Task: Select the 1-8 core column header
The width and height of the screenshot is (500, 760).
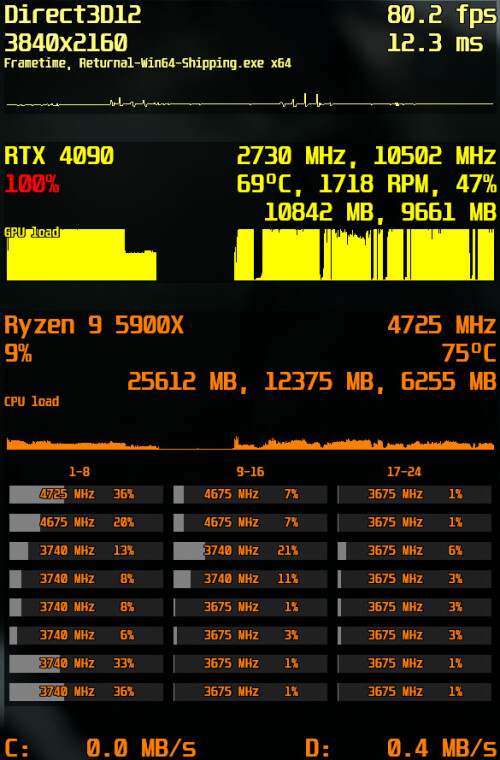Action: (79, 472)
